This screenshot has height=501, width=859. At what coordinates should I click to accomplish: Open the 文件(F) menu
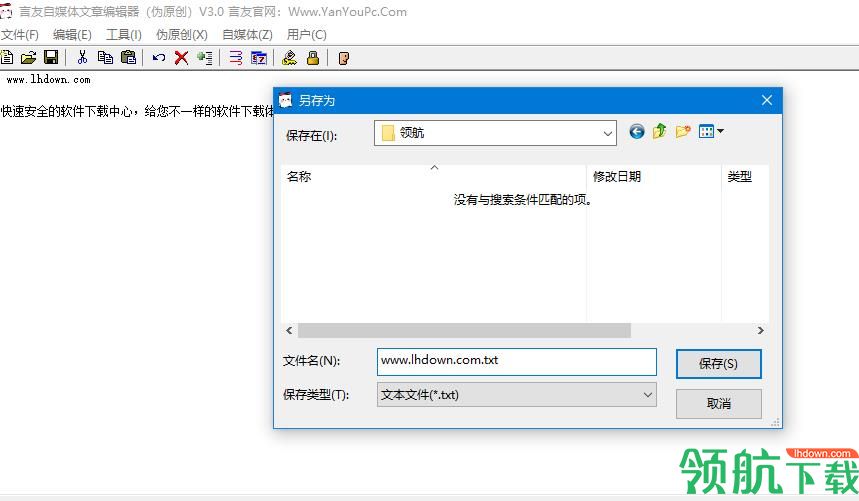[20, 34]
